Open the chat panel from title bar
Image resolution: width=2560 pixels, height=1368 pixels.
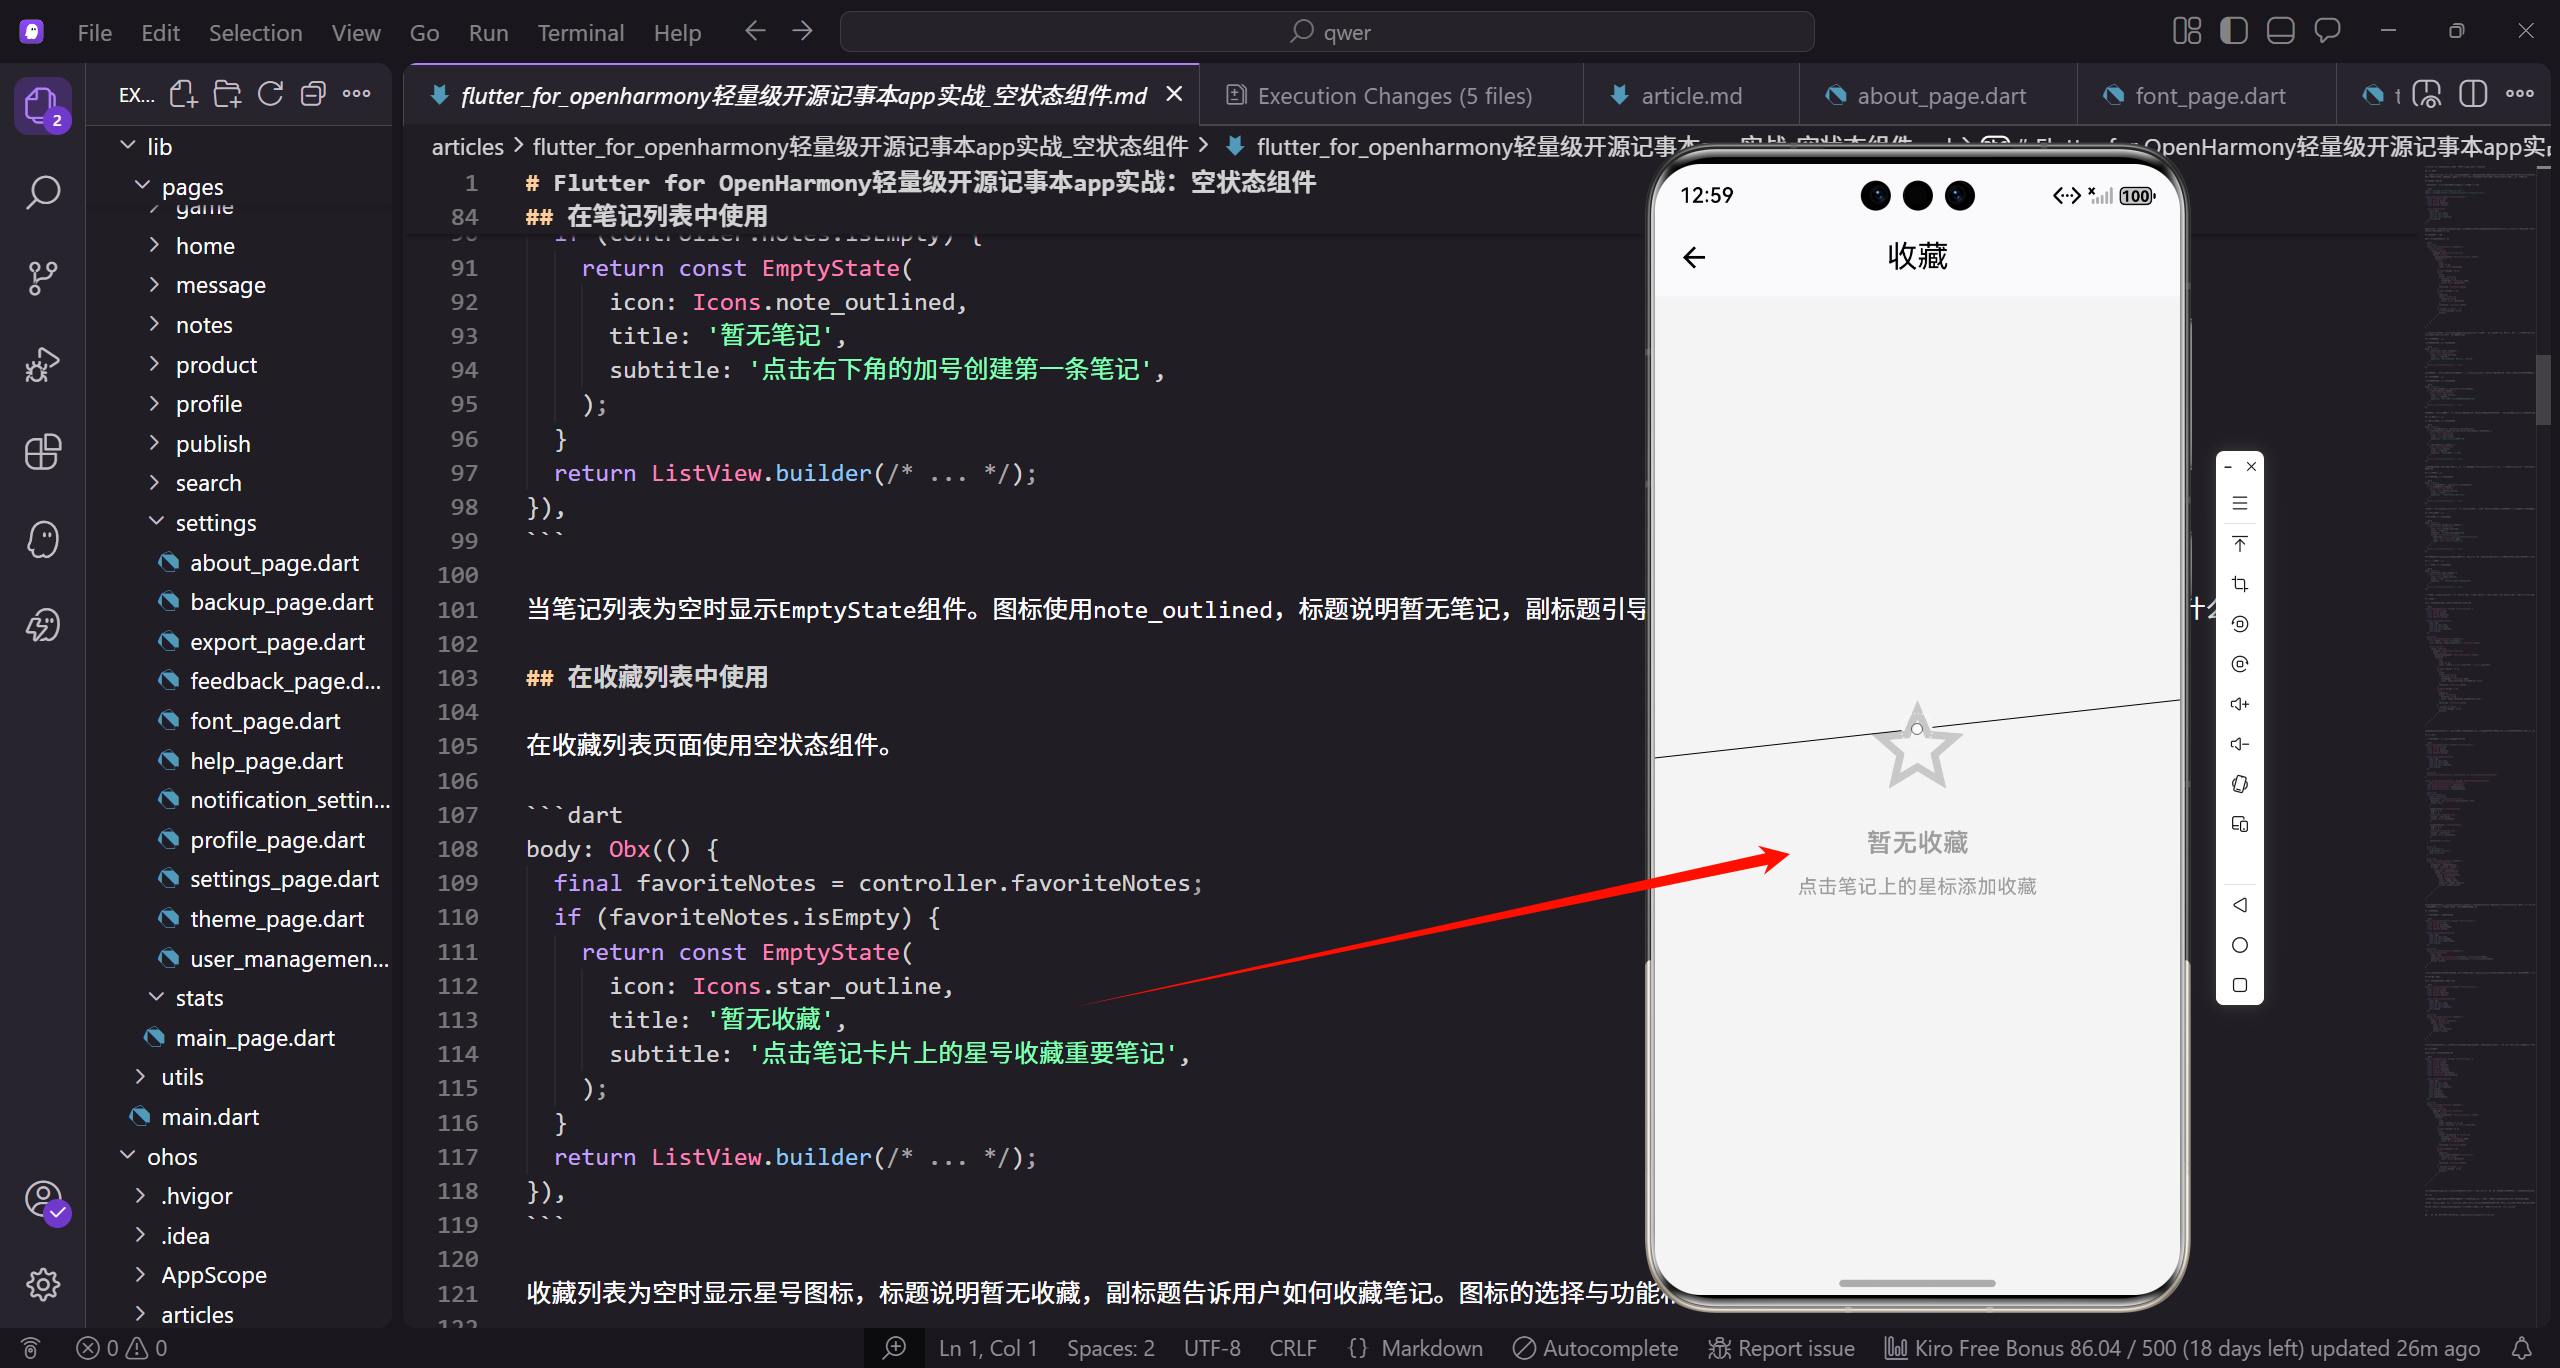pos(2328,31)
